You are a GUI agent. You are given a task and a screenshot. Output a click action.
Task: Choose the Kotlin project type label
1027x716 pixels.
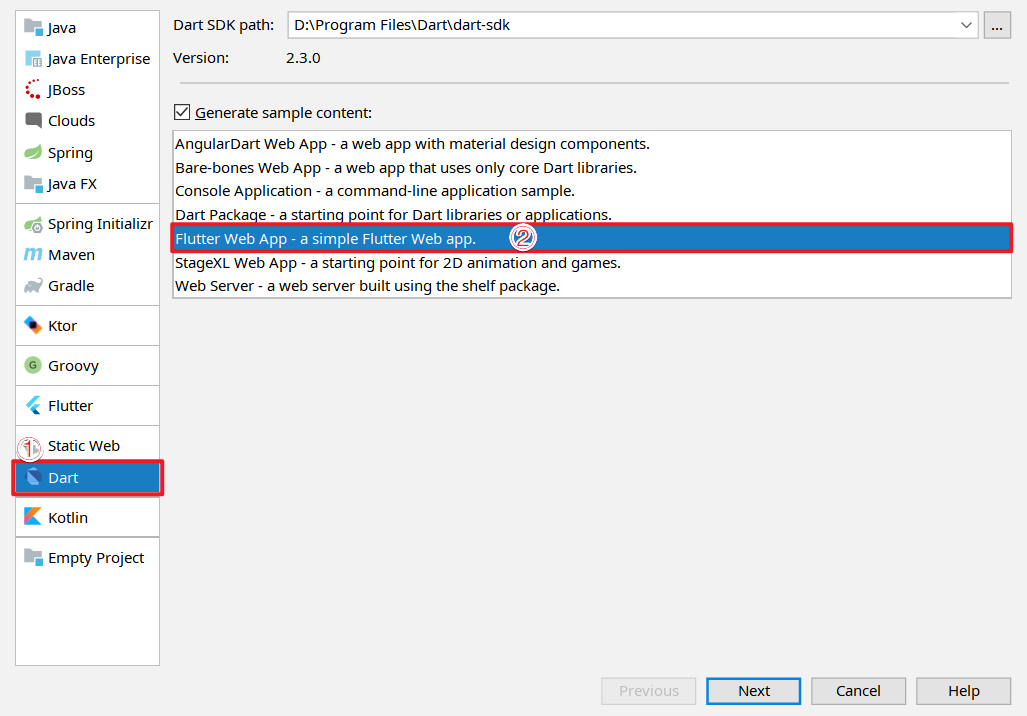pos(67,518)
